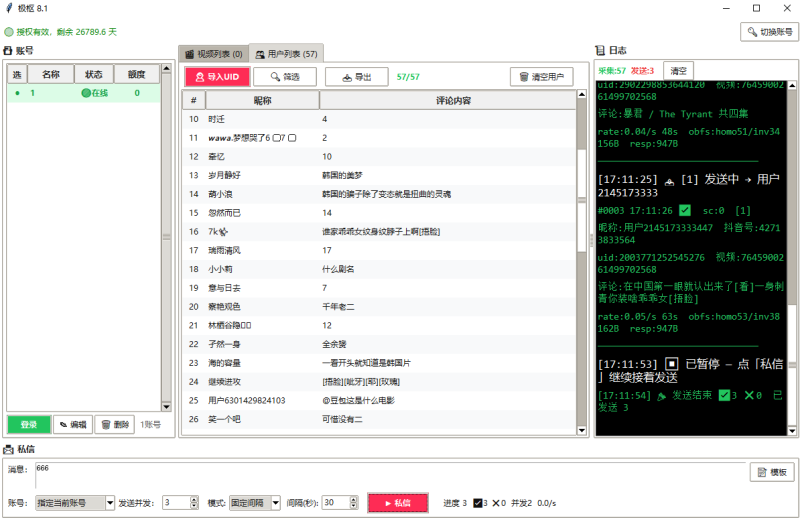Open the 筛选 filter button
The image size is (800, 518).
click(285, 77)
